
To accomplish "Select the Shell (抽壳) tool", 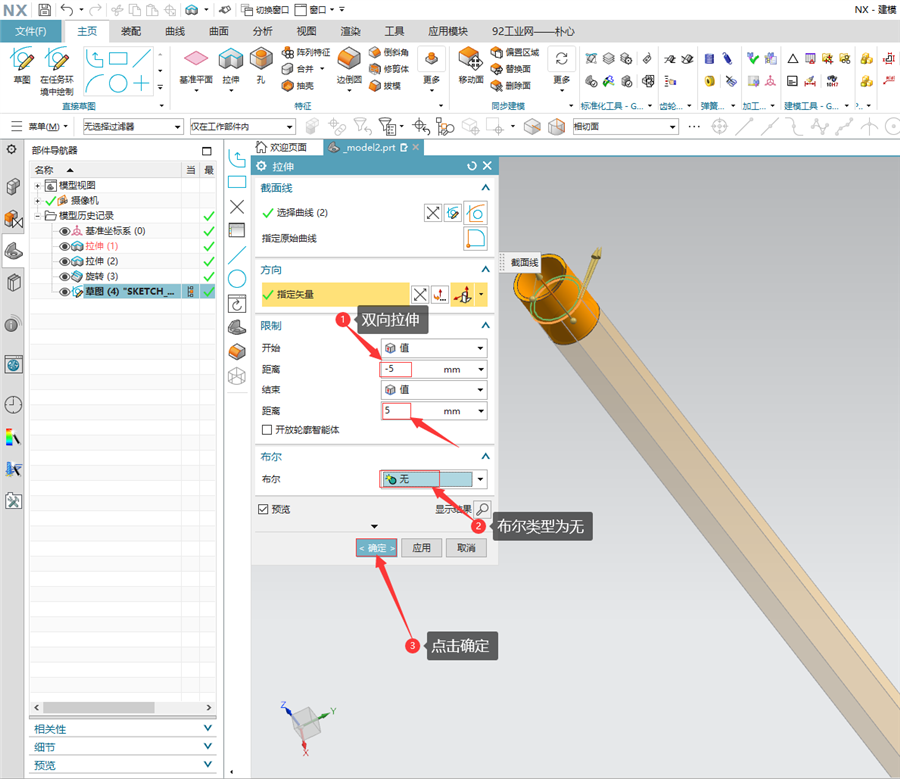I will 298,86.
